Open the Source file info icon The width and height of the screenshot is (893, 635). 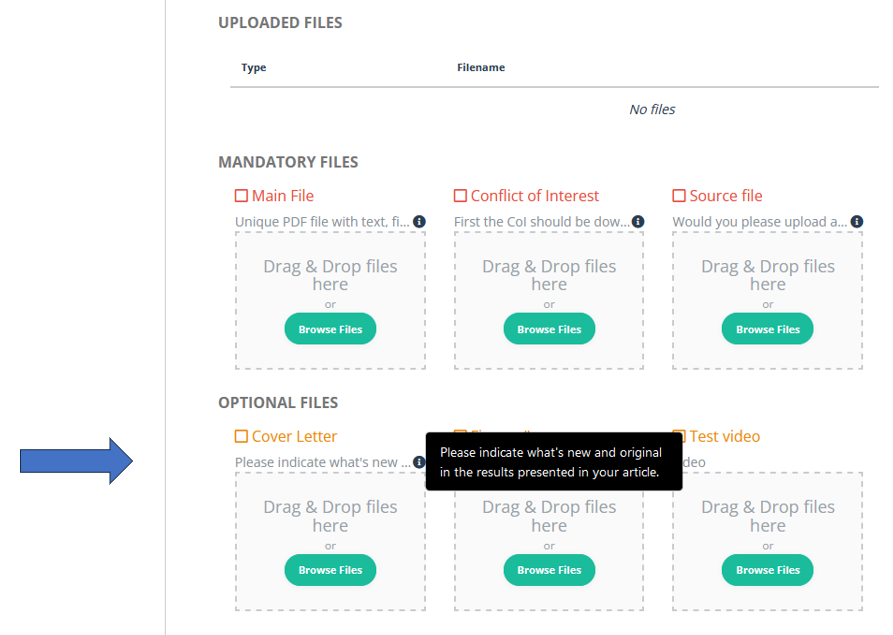(x=857, y=222)
